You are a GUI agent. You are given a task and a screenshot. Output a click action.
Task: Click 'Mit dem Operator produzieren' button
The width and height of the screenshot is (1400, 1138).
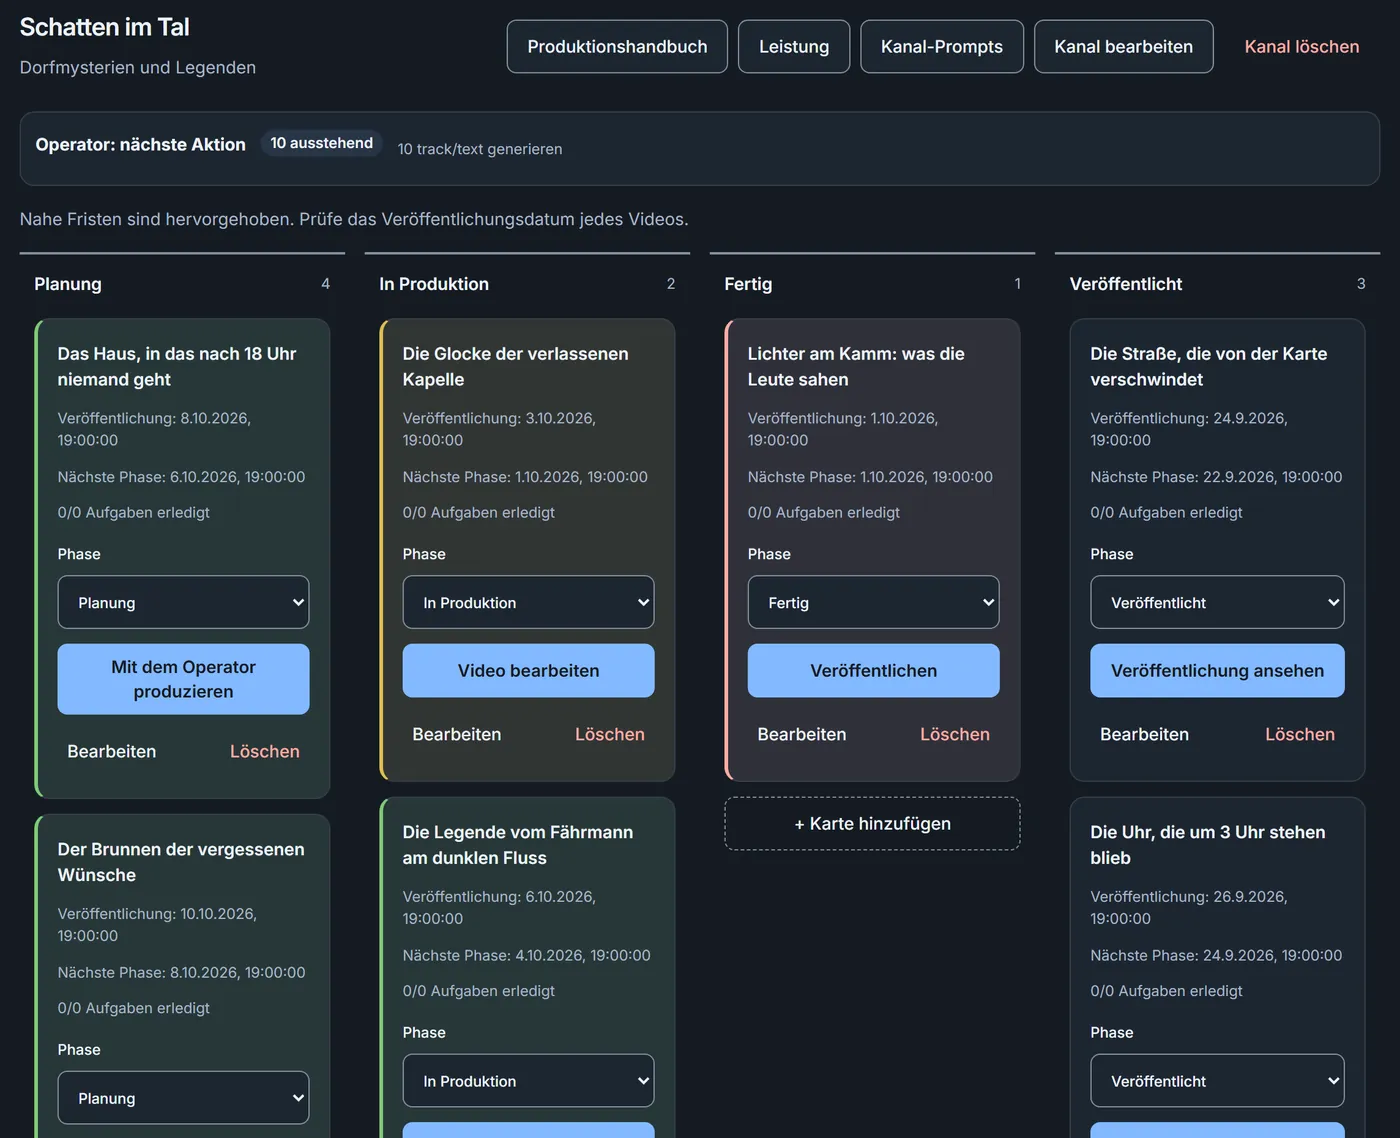(x=183, y=679)
